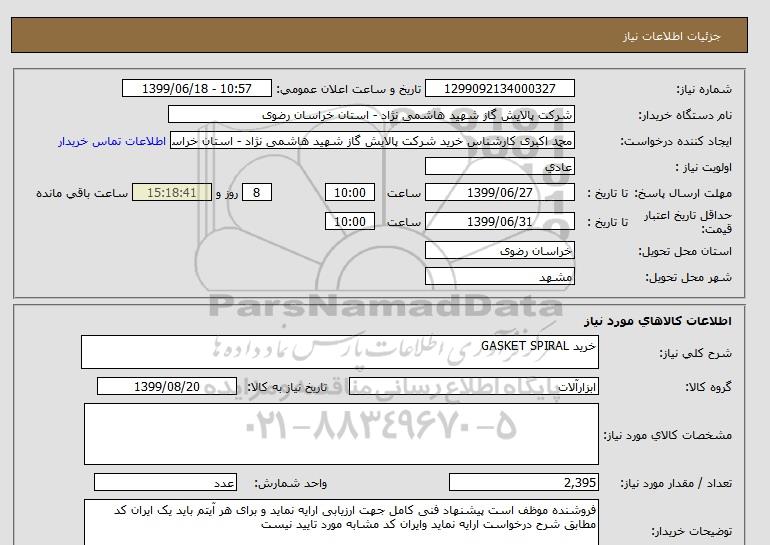Select the label واحد شمارش

tap(291, 483)
